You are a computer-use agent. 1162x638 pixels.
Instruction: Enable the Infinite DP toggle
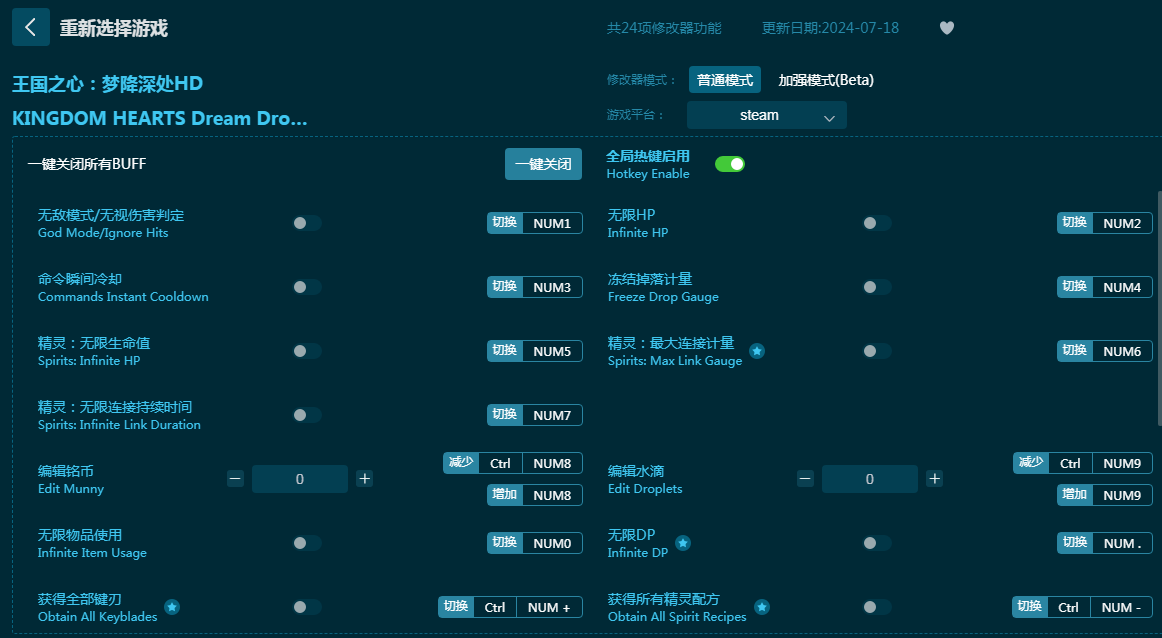[x=877, y=543]
